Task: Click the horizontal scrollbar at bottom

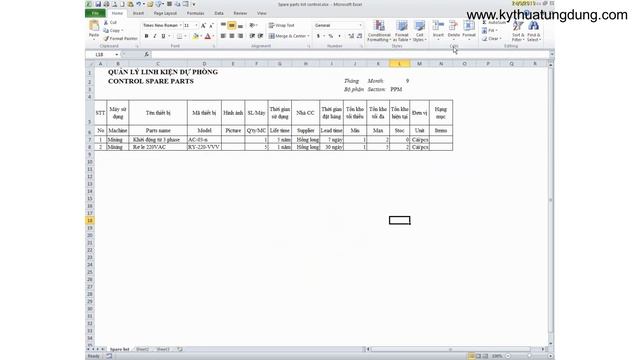Action: pyautogui.click(x=450, y=349)
